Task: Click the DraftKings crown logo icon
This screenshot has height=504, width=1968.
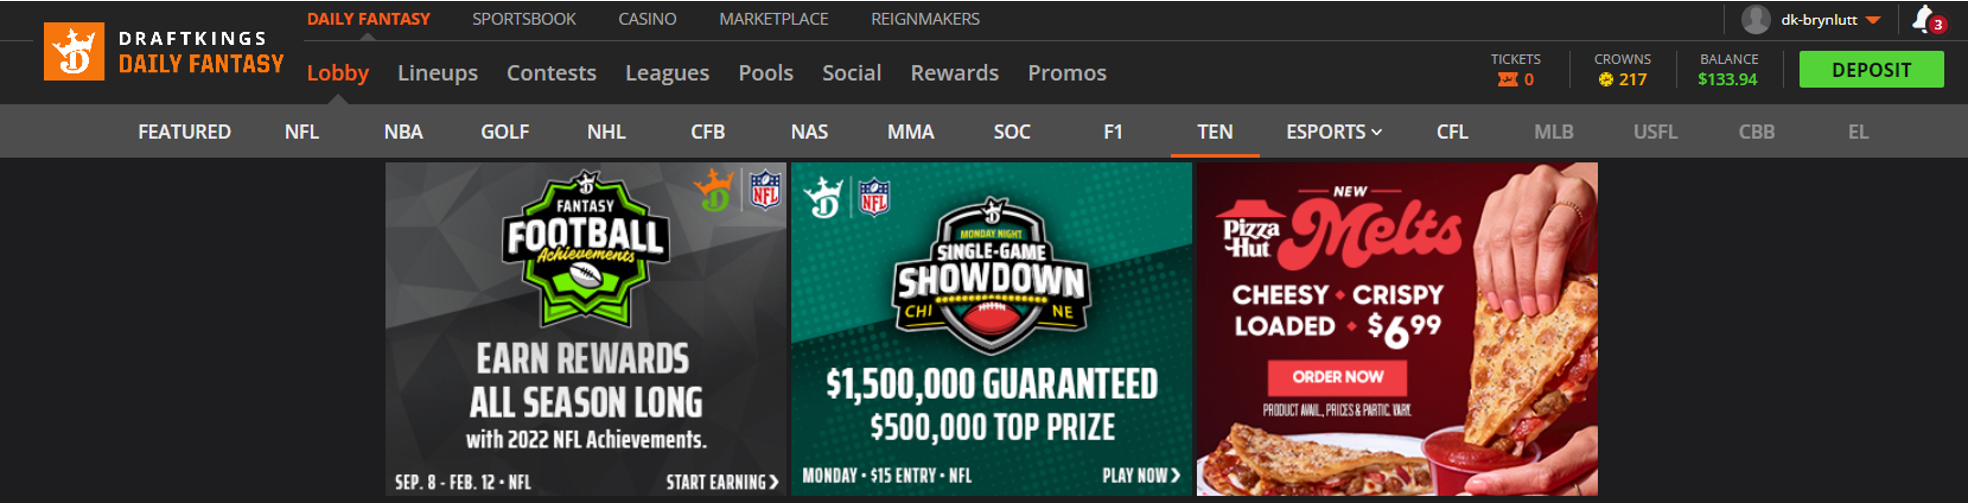Action: point(74,51)
